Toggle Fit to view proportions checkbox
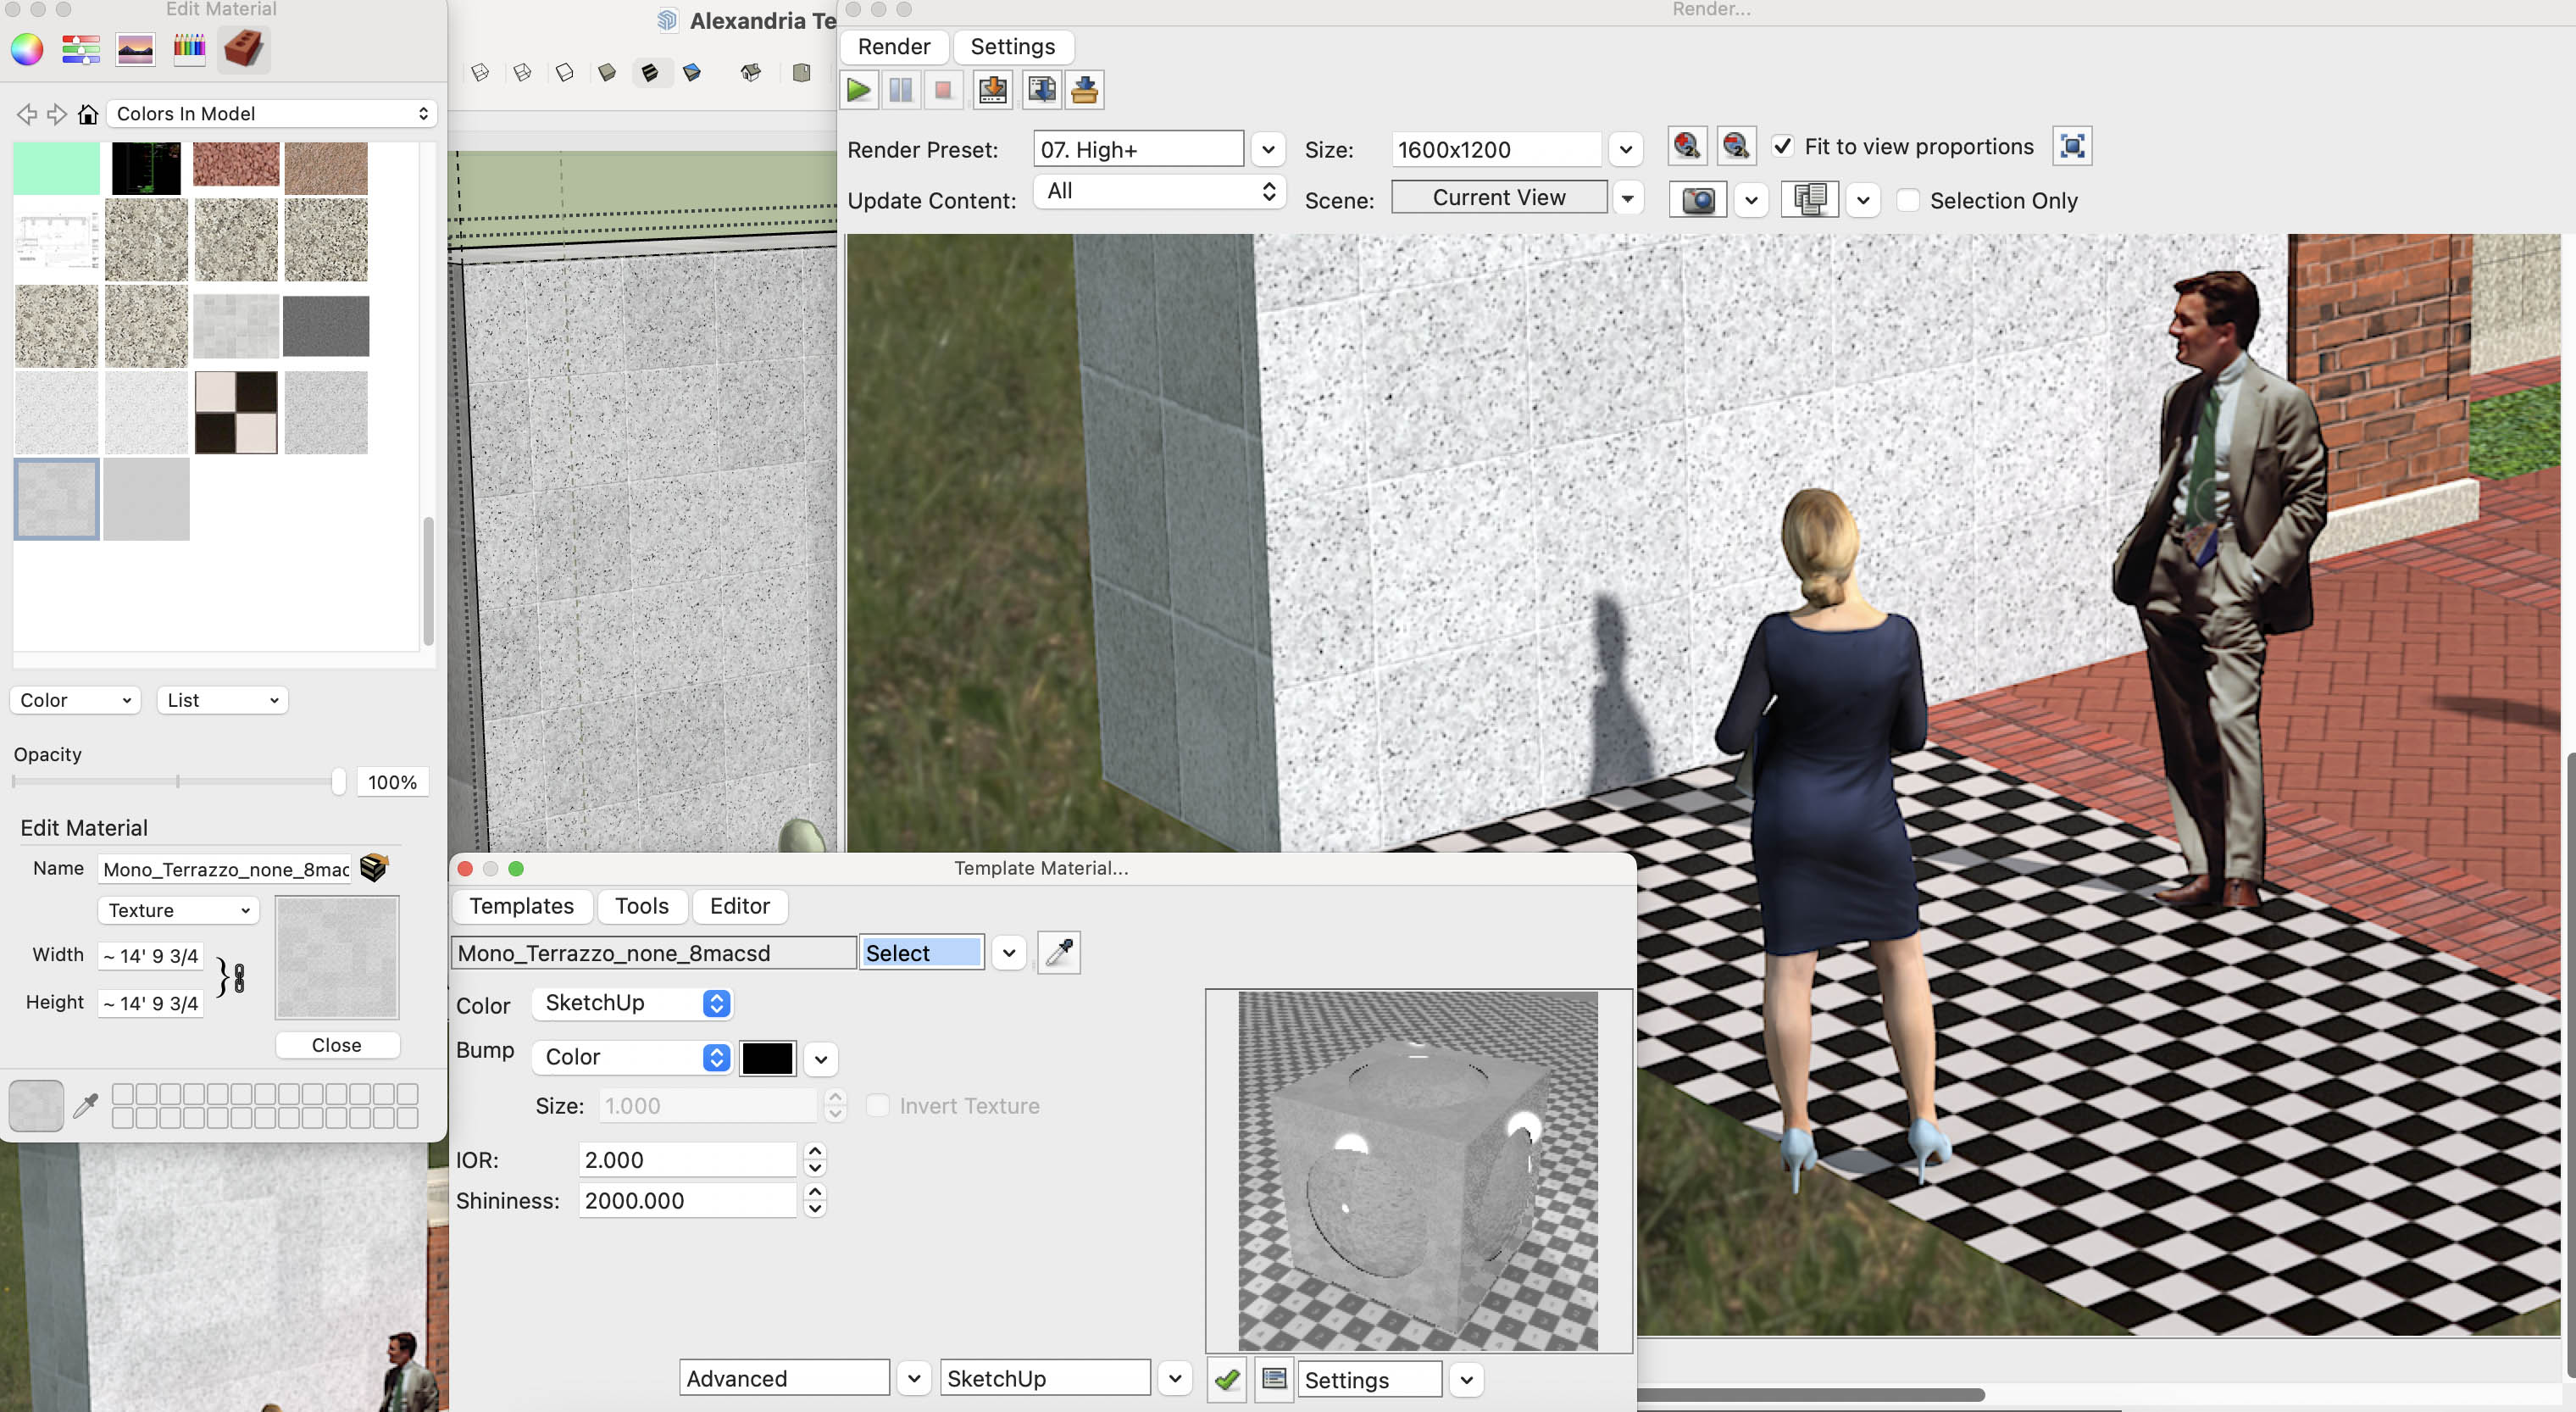2576x1412 pixels. (1783, 146)
